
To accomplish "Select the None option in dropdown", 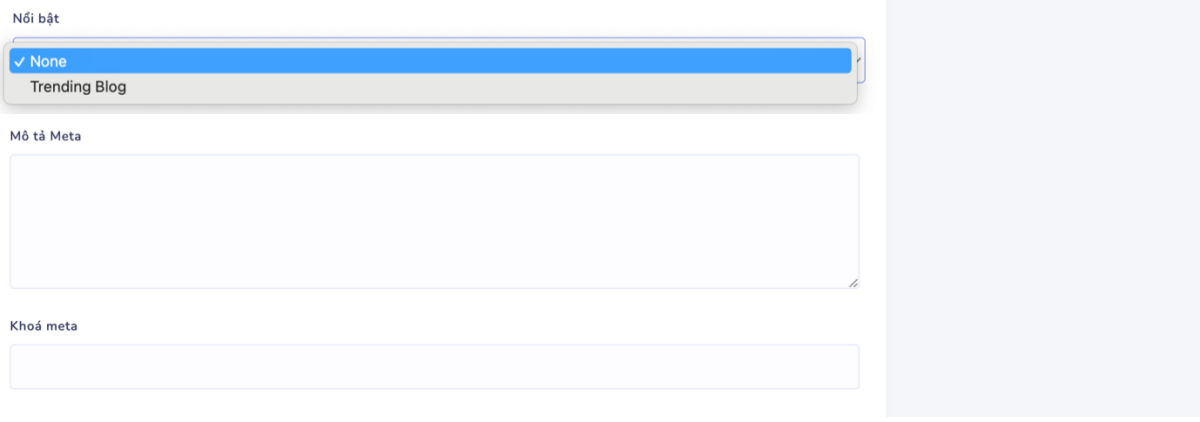I will 48,61.
